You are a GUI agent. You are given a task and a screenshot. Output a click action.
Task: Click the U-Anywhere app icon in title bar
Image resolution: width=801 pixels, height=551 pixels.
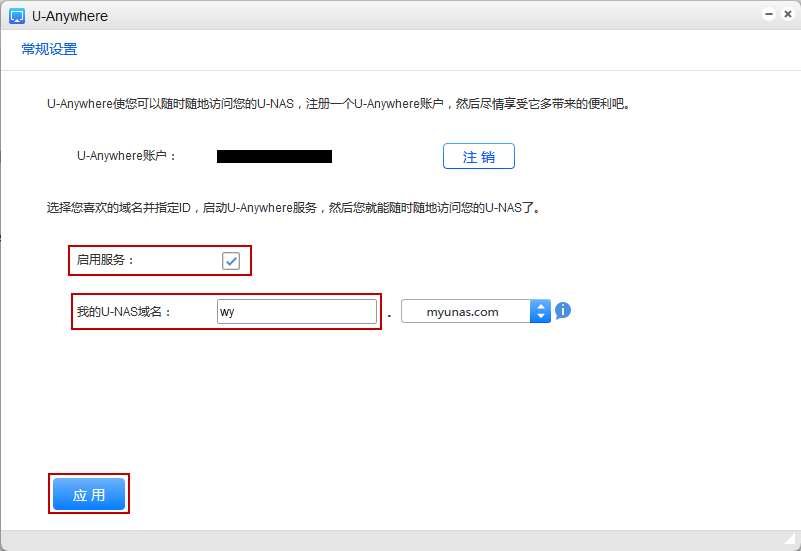coord(17,16)
